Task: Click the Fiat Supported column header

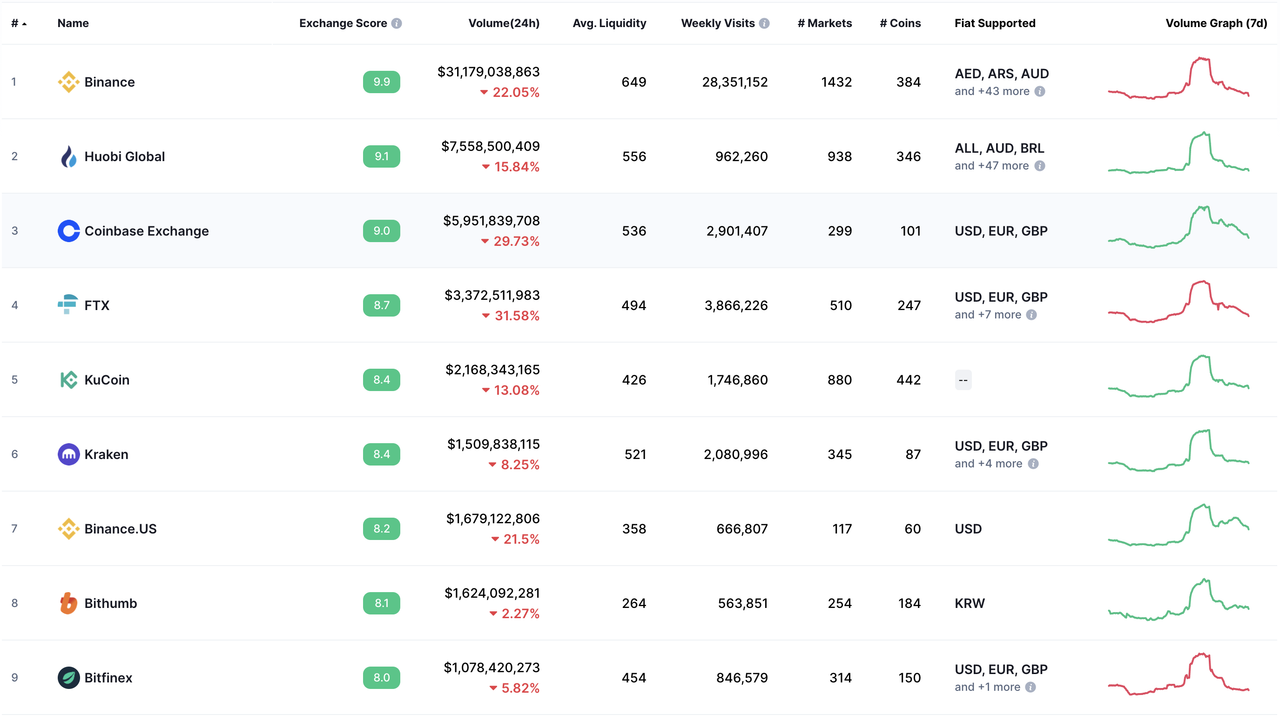Action: coord(995,23)
